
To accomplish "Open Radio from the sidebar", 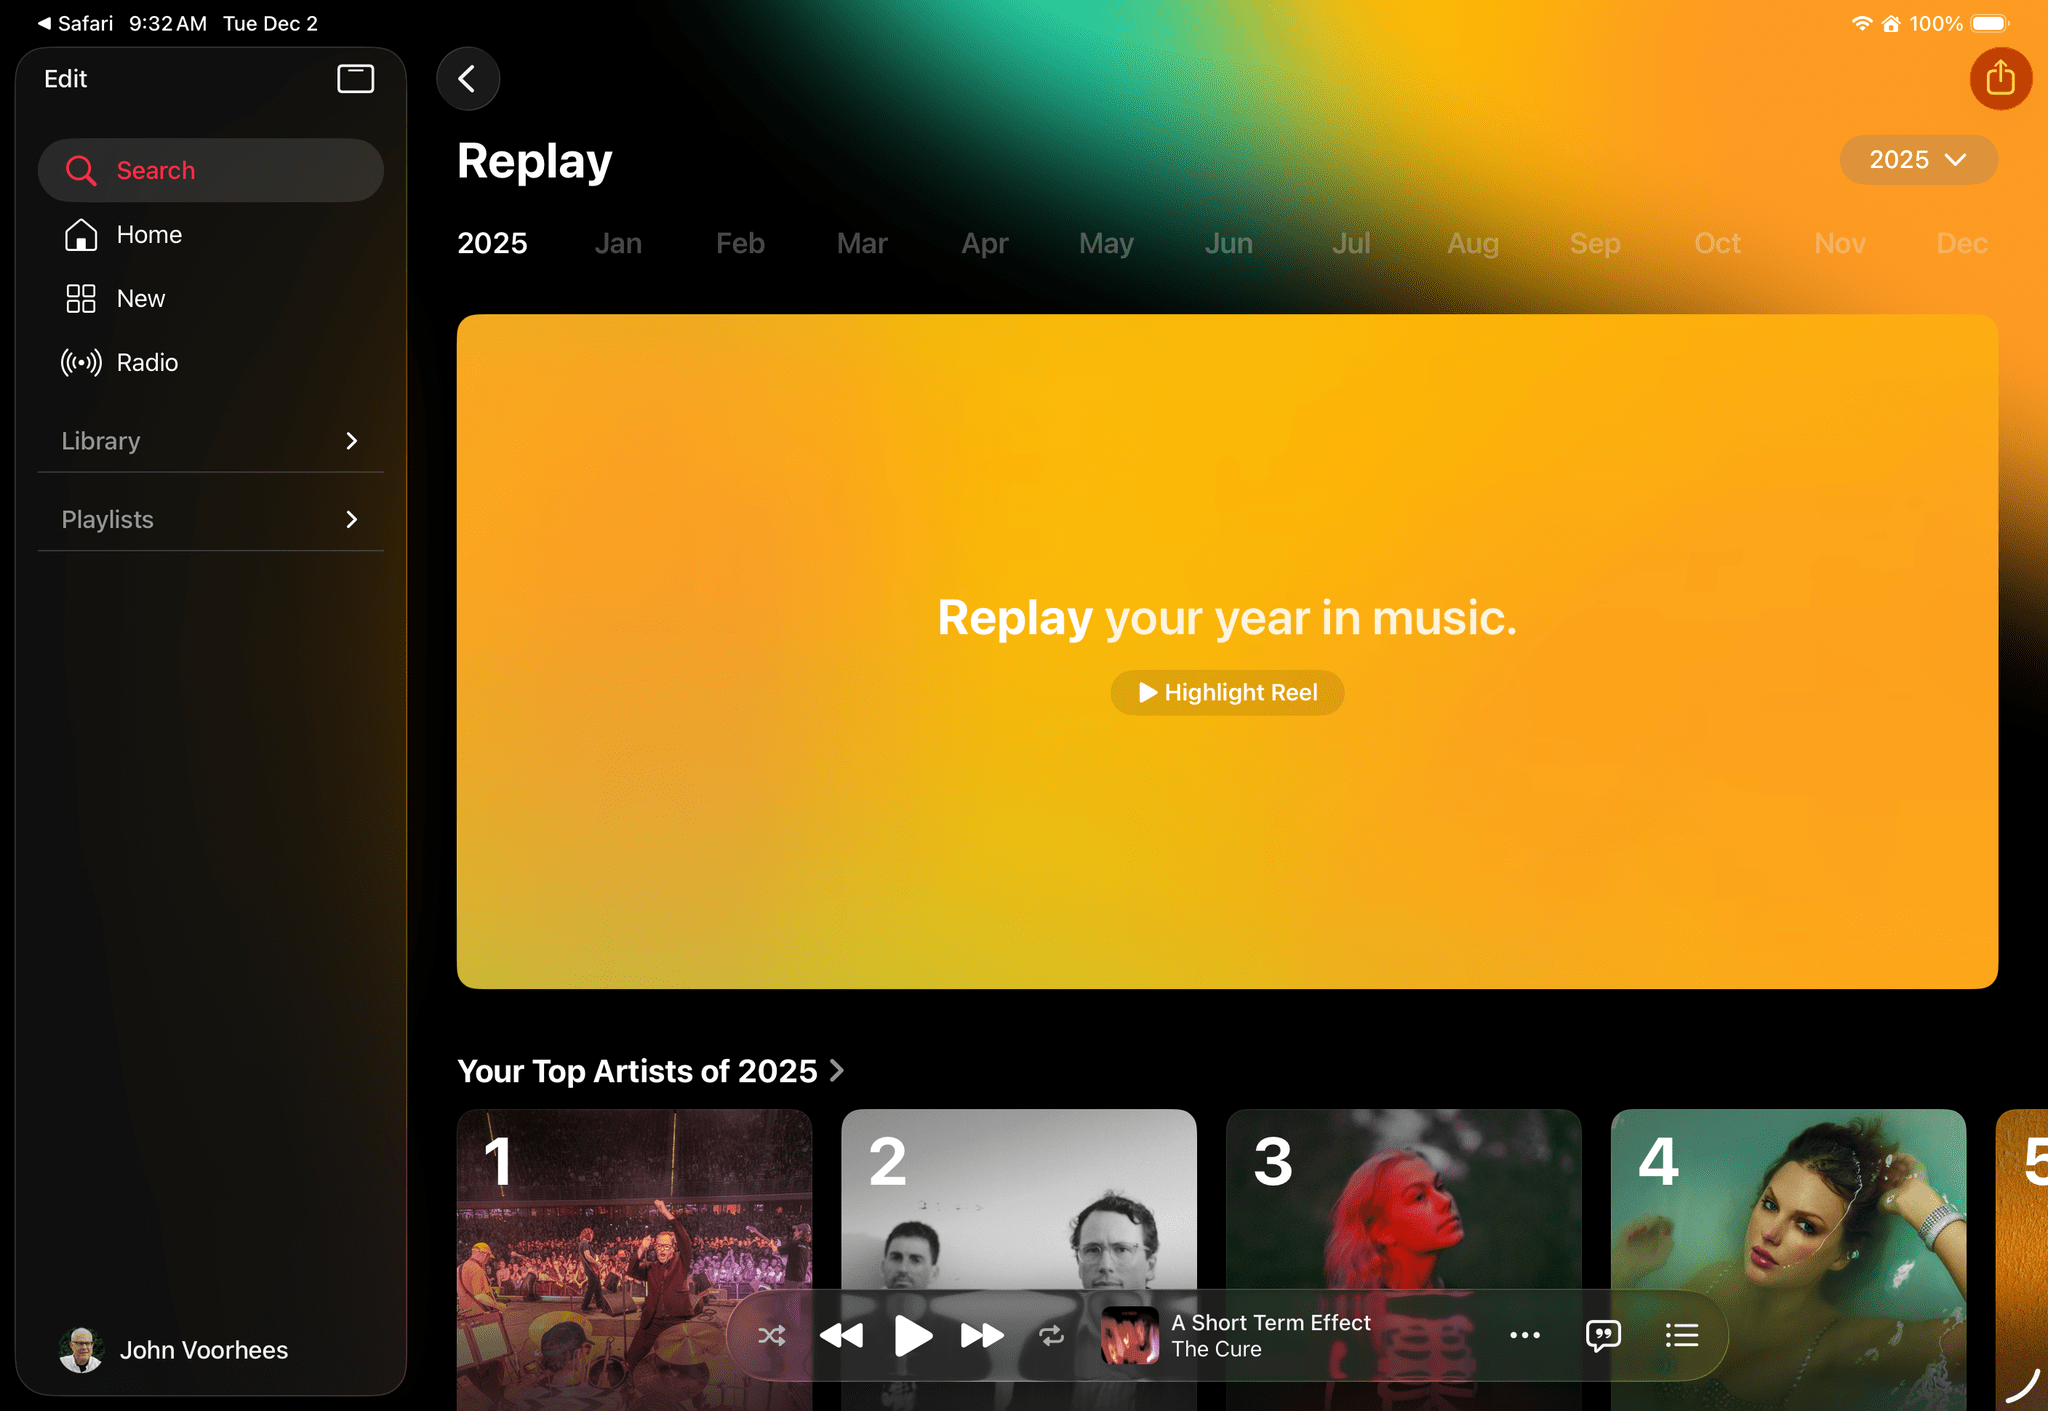I will pos(146,362).
